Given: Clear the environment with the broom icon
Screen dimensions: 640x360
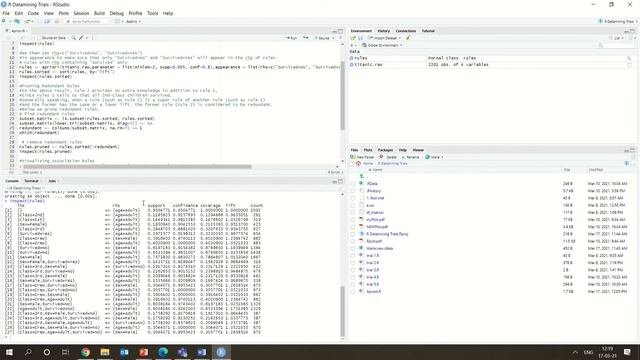Looking at the screenshot, I should [408, 38].
